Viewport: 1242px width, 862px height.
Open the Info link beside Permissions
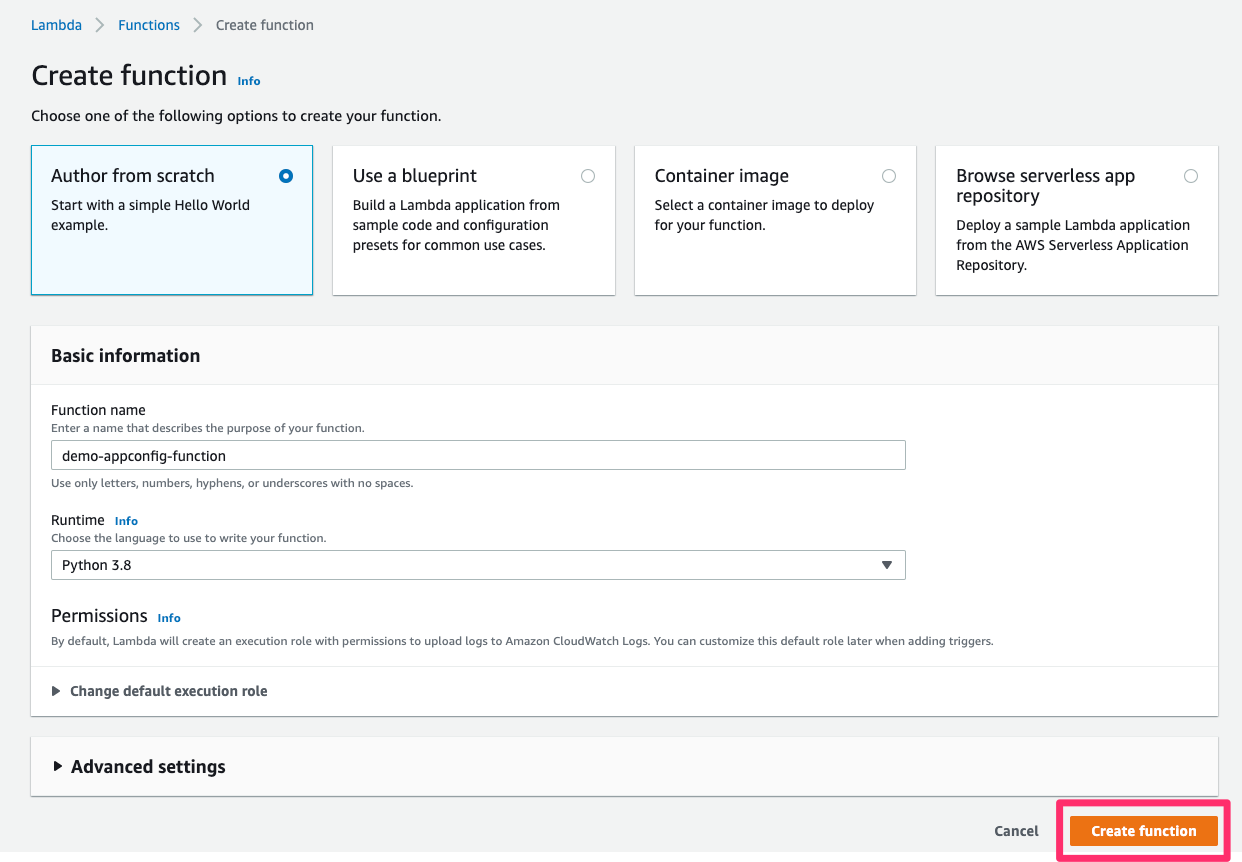[169, 618]
